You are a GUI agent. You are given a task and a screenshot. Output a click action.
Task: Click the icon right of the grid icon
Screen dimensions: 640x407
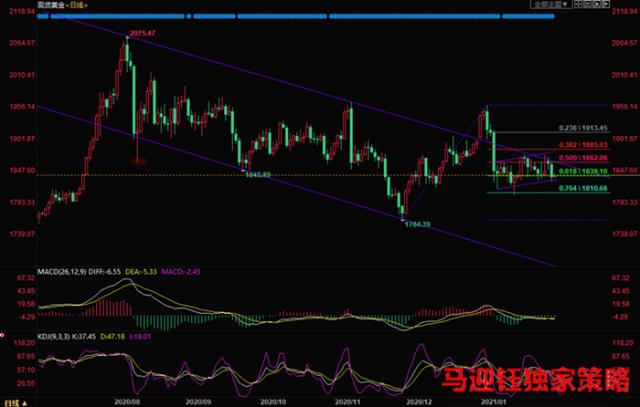(588, 4)
